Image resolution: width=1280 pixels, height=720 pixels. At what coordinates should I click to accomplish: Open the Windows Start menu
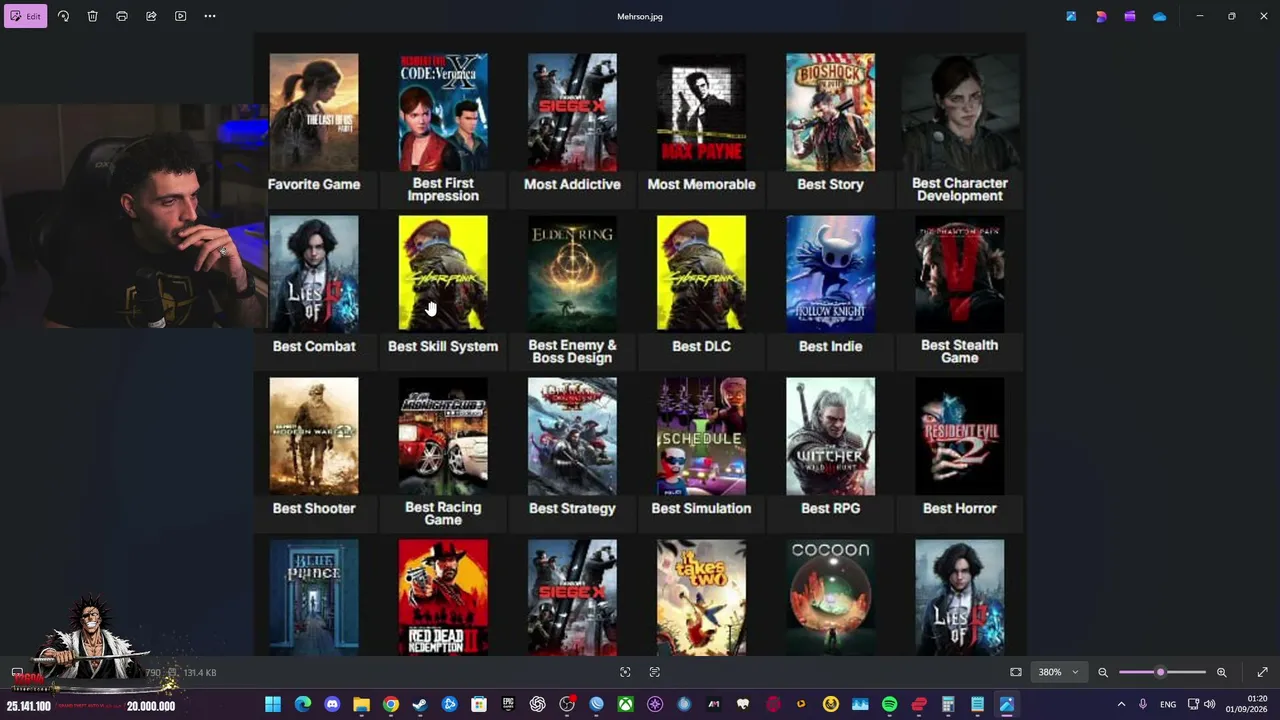(x=273, y=705)
